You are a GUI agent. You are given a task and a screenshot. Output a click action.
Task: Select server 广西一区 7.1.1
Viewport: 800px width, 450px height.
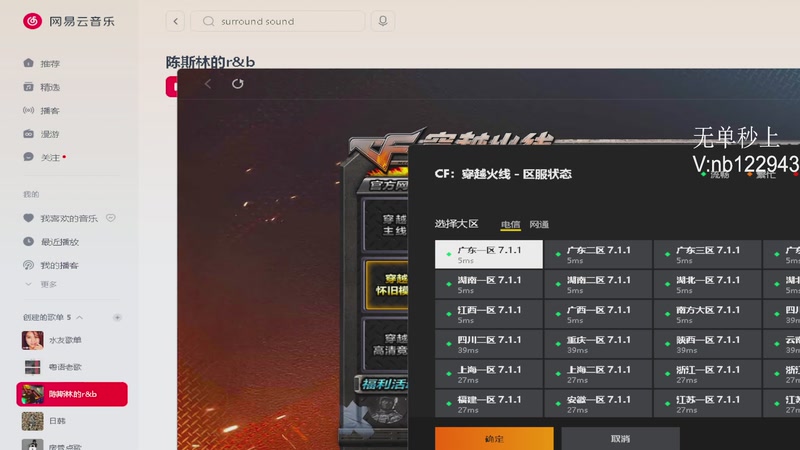click(x=598, y=314)
